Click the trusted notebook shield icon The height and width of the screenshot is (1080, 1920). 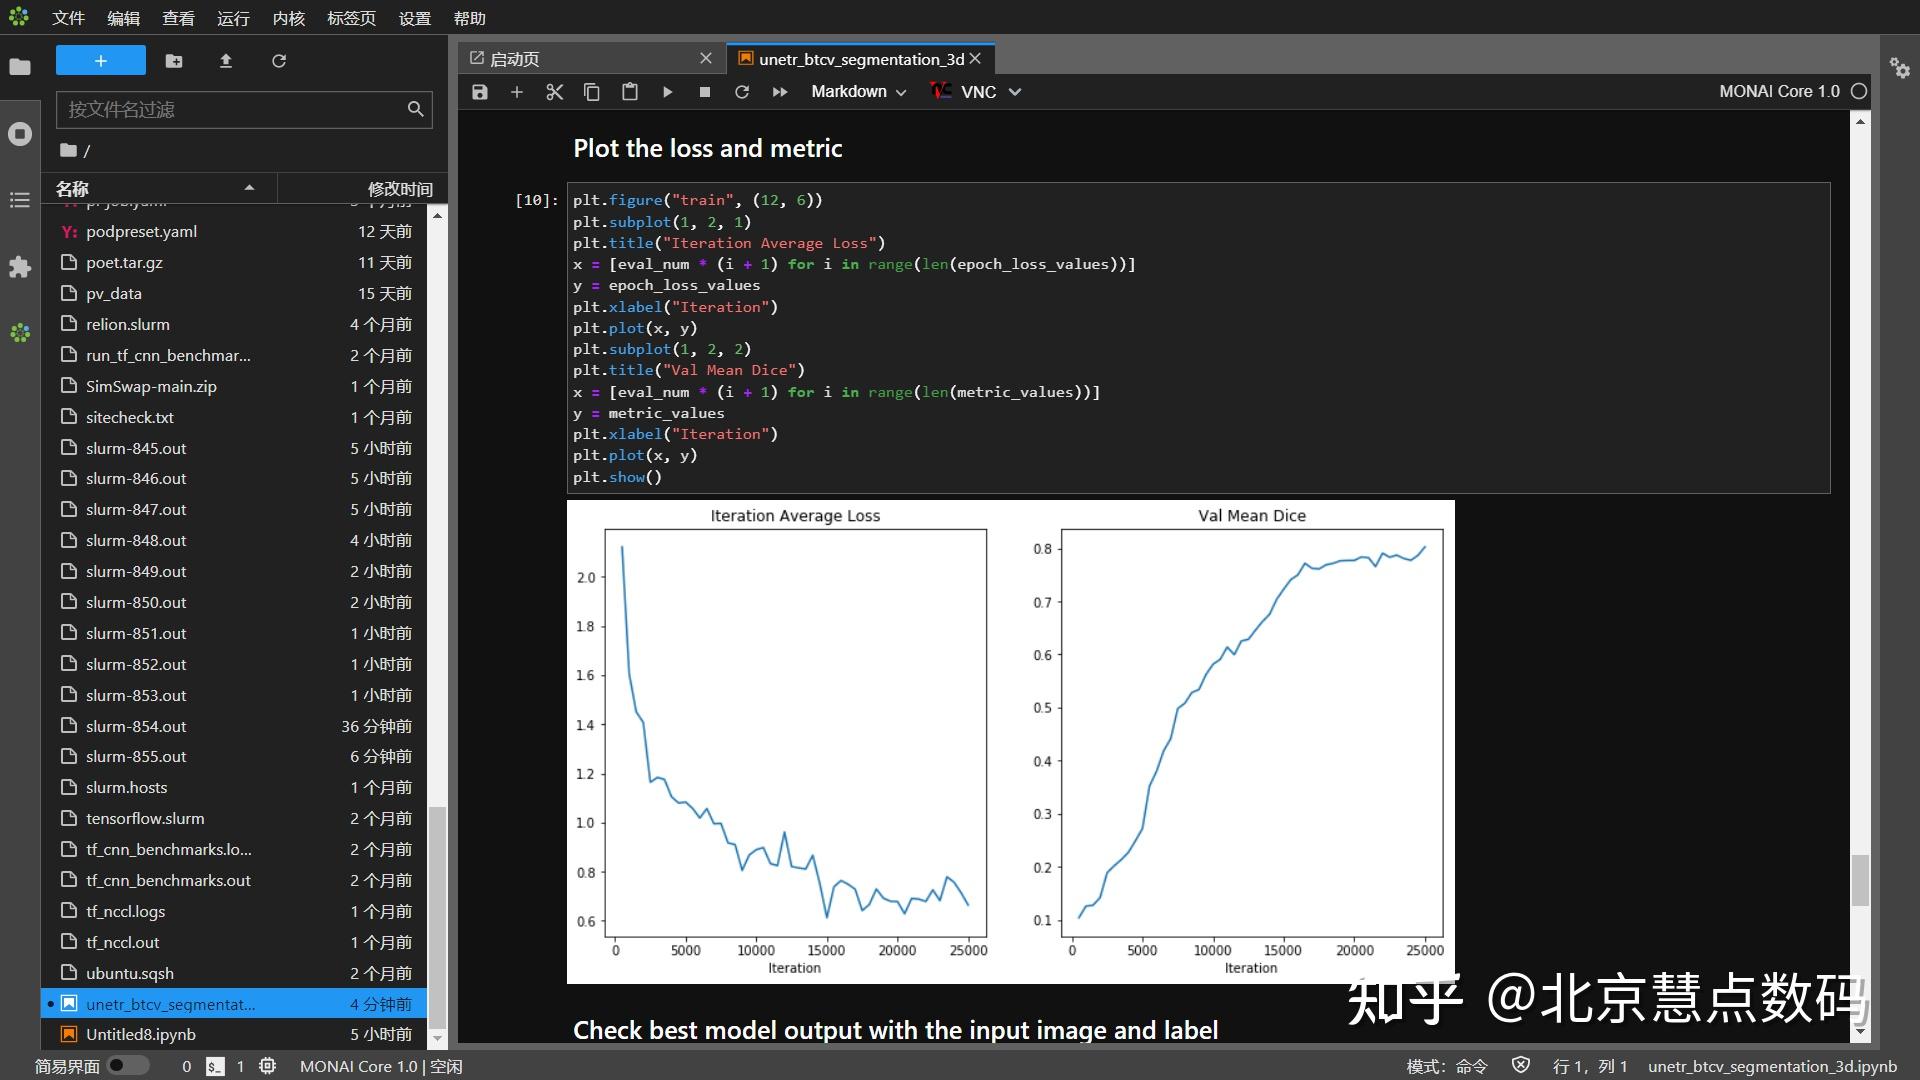1521,1066
